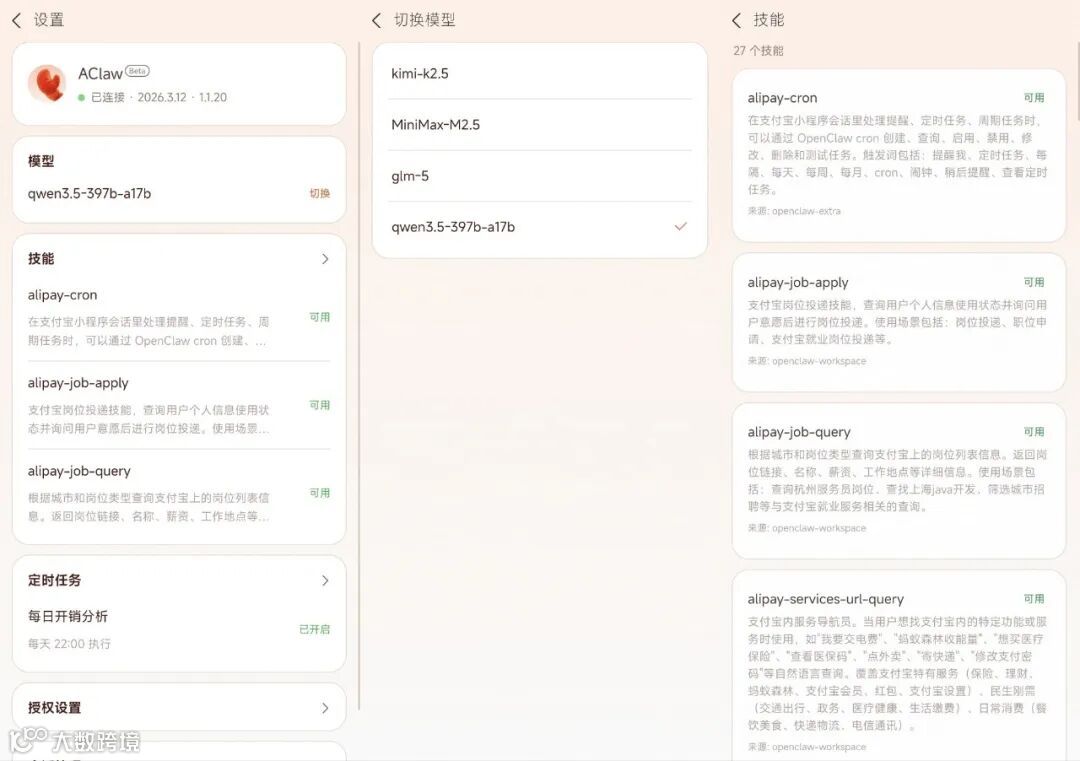Click the 27 个技能 count label
The image size is (1080, 761).
pyautogui.click(x=758, y=51)
